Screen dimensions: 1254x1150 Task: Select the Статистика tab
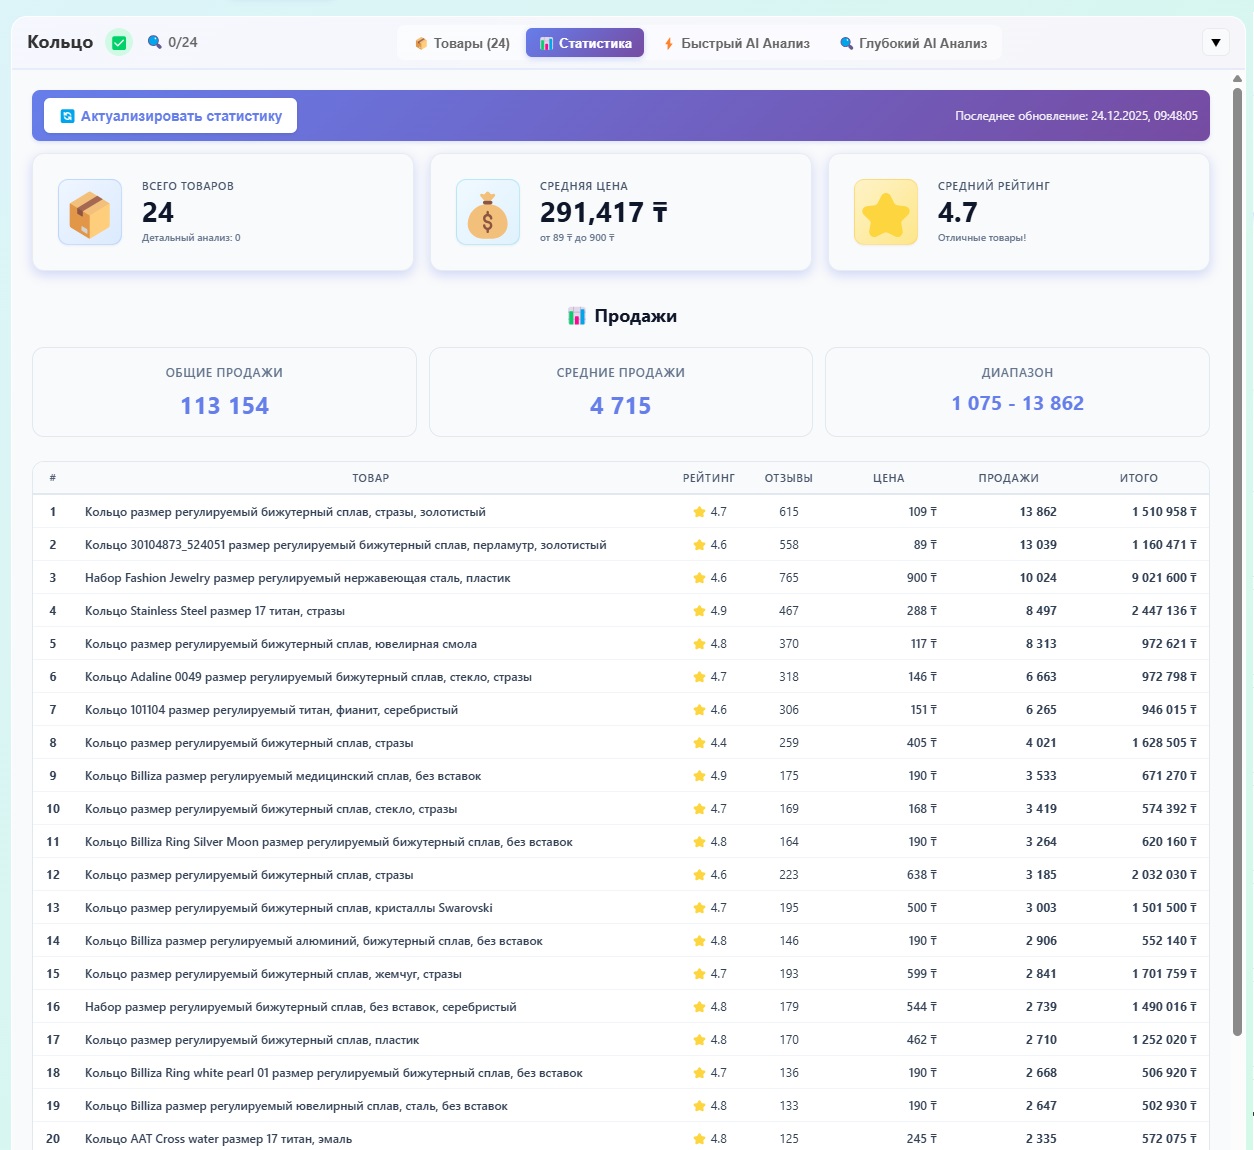585,43
